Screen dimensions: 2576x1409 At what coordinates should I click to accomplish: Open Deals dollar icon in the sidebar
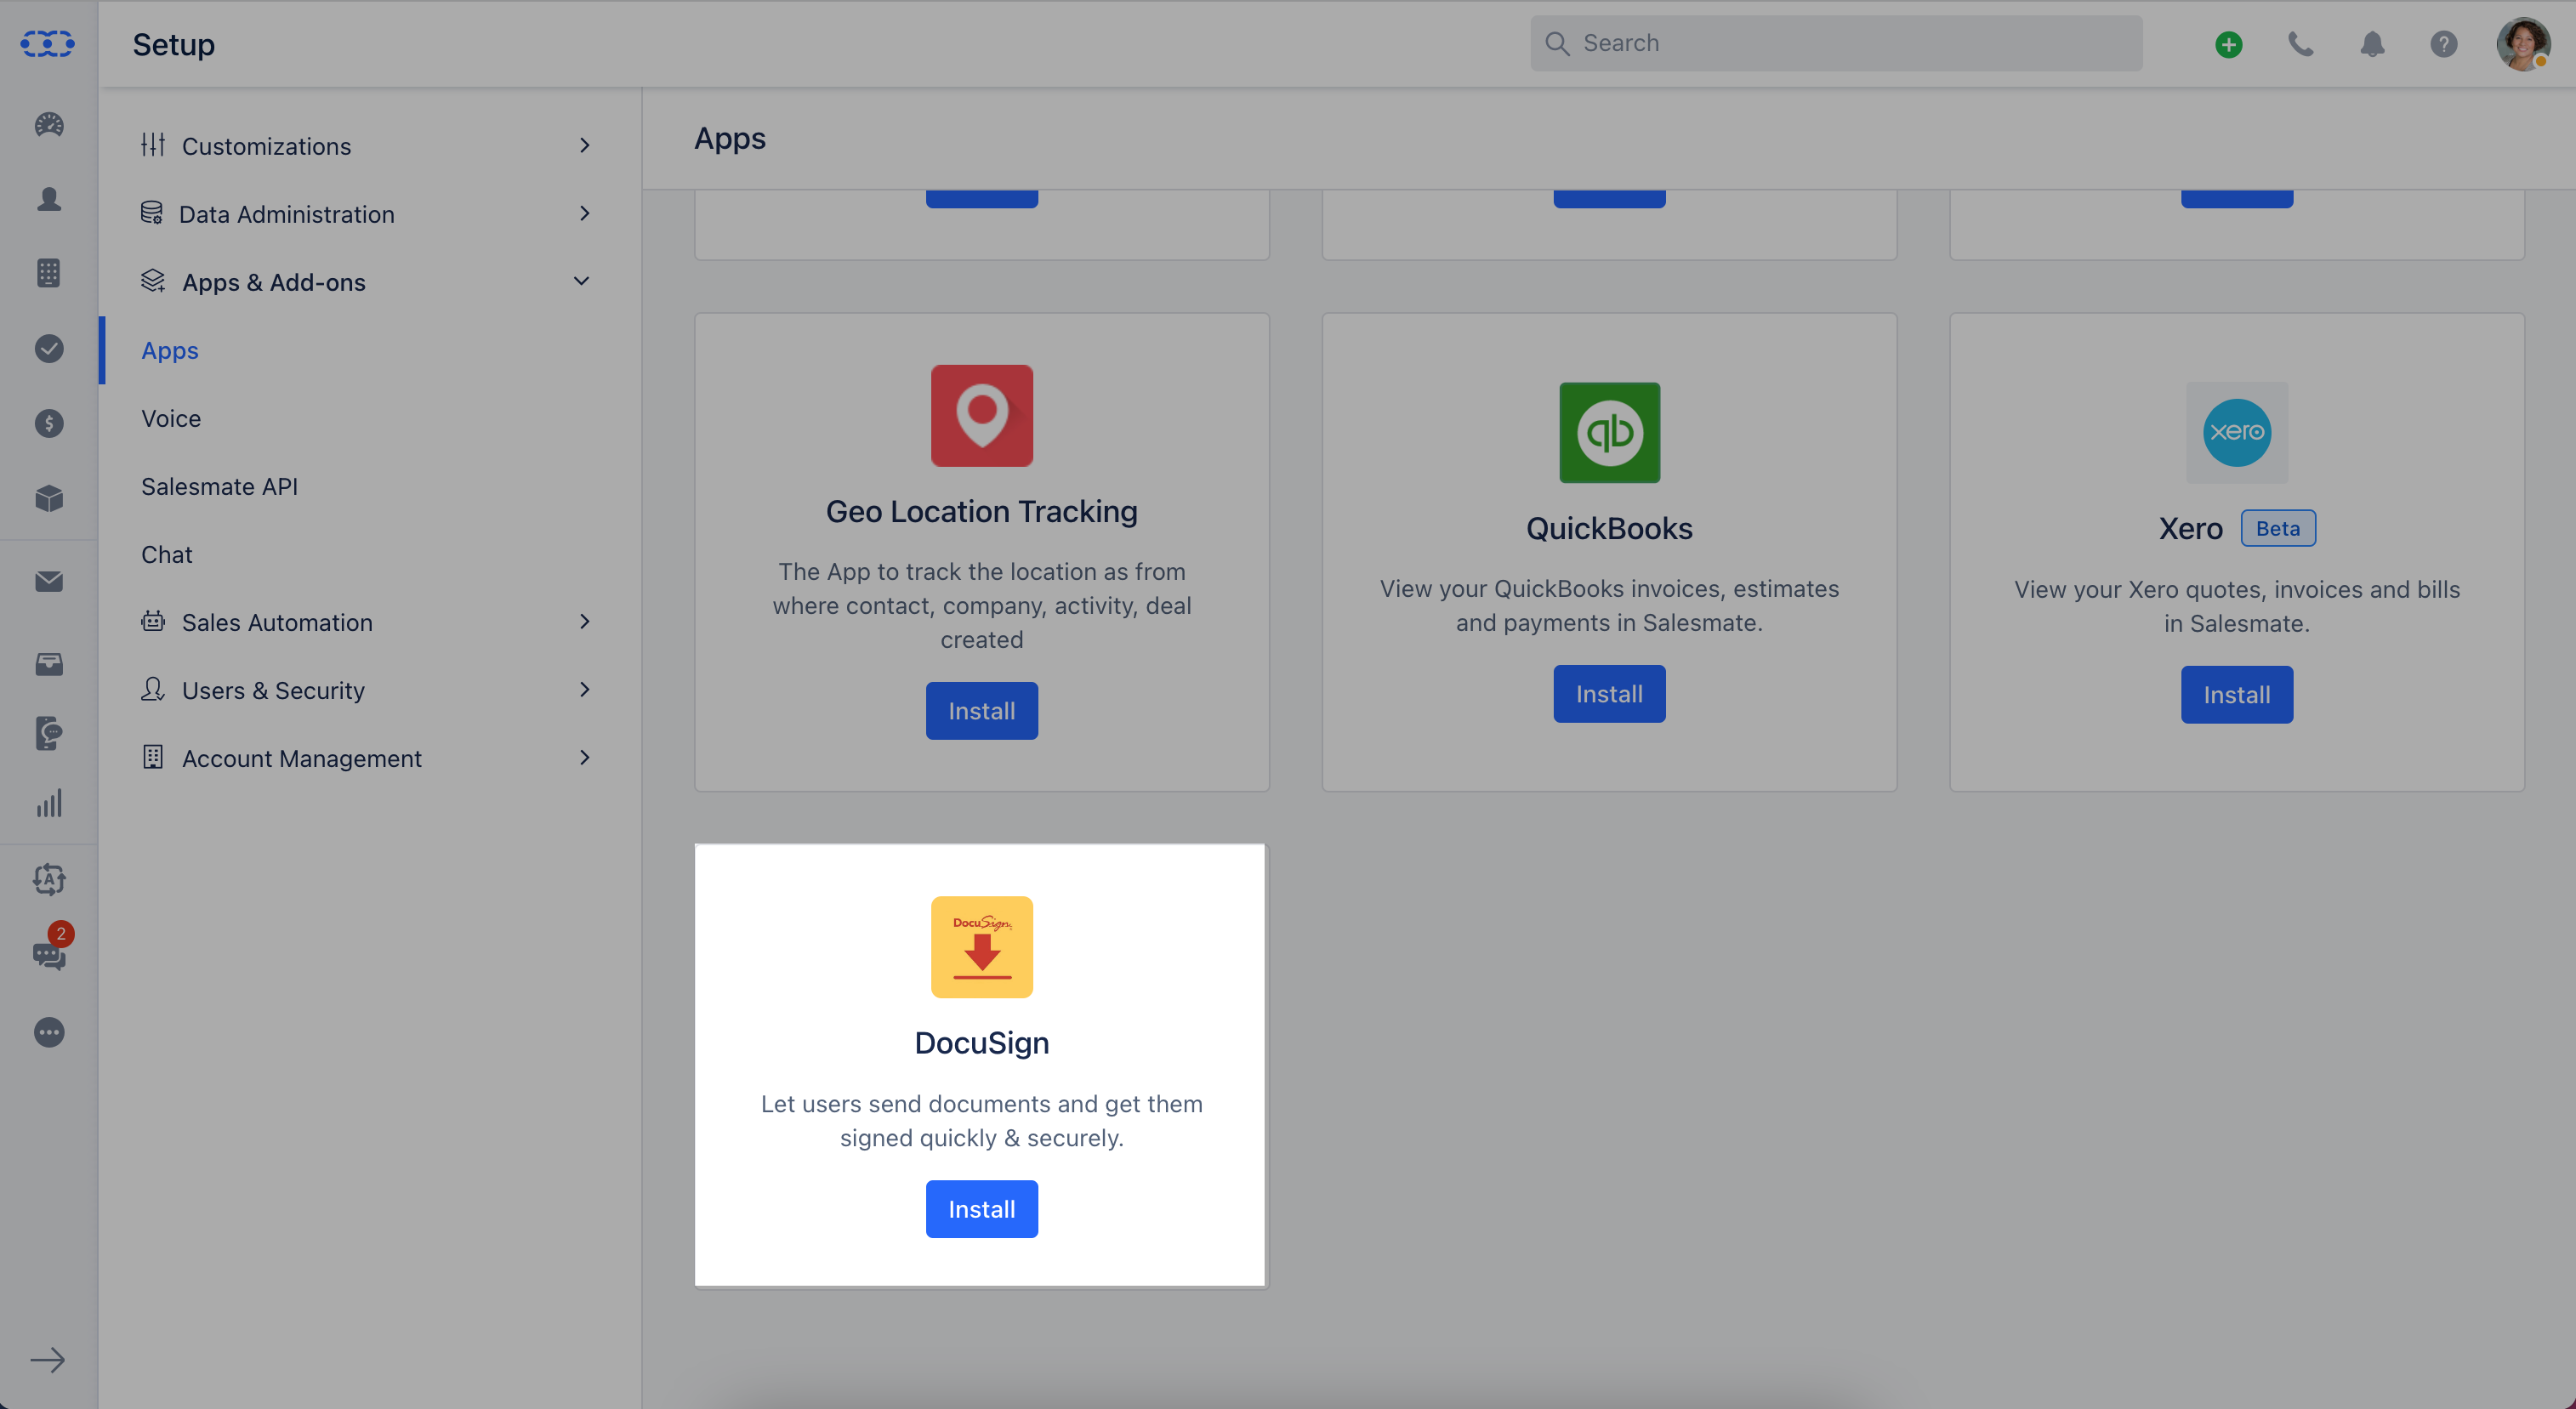point(49,423)
